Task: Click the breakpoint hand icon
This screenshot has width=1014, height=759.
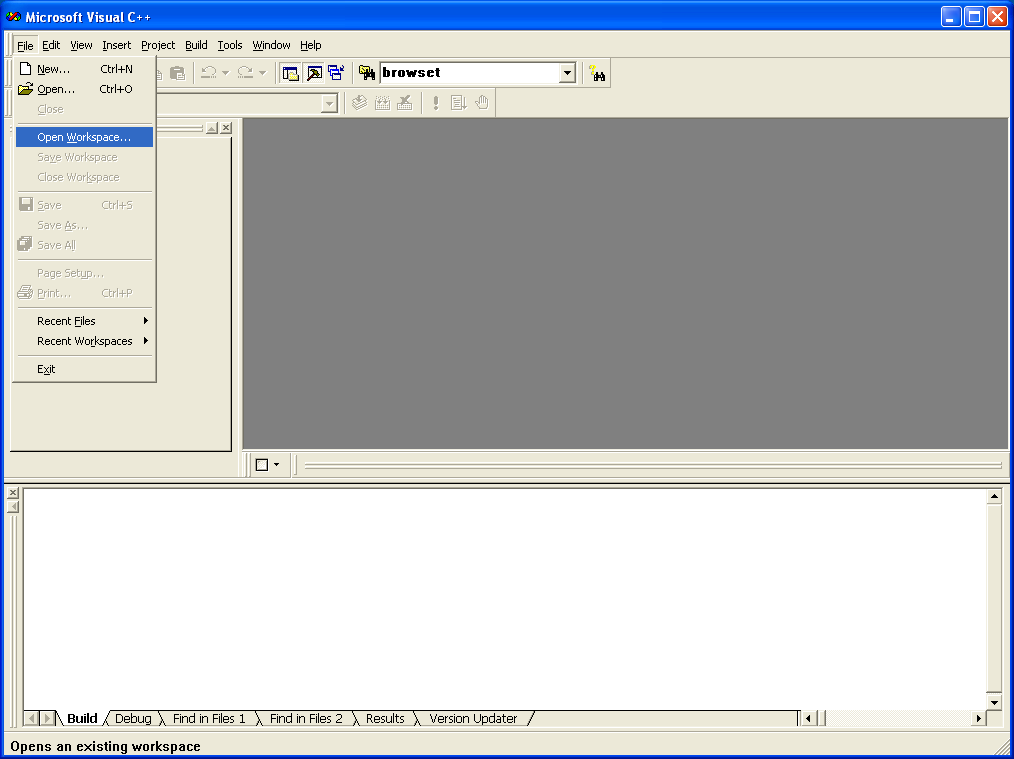Action: (x=482, y=103)
